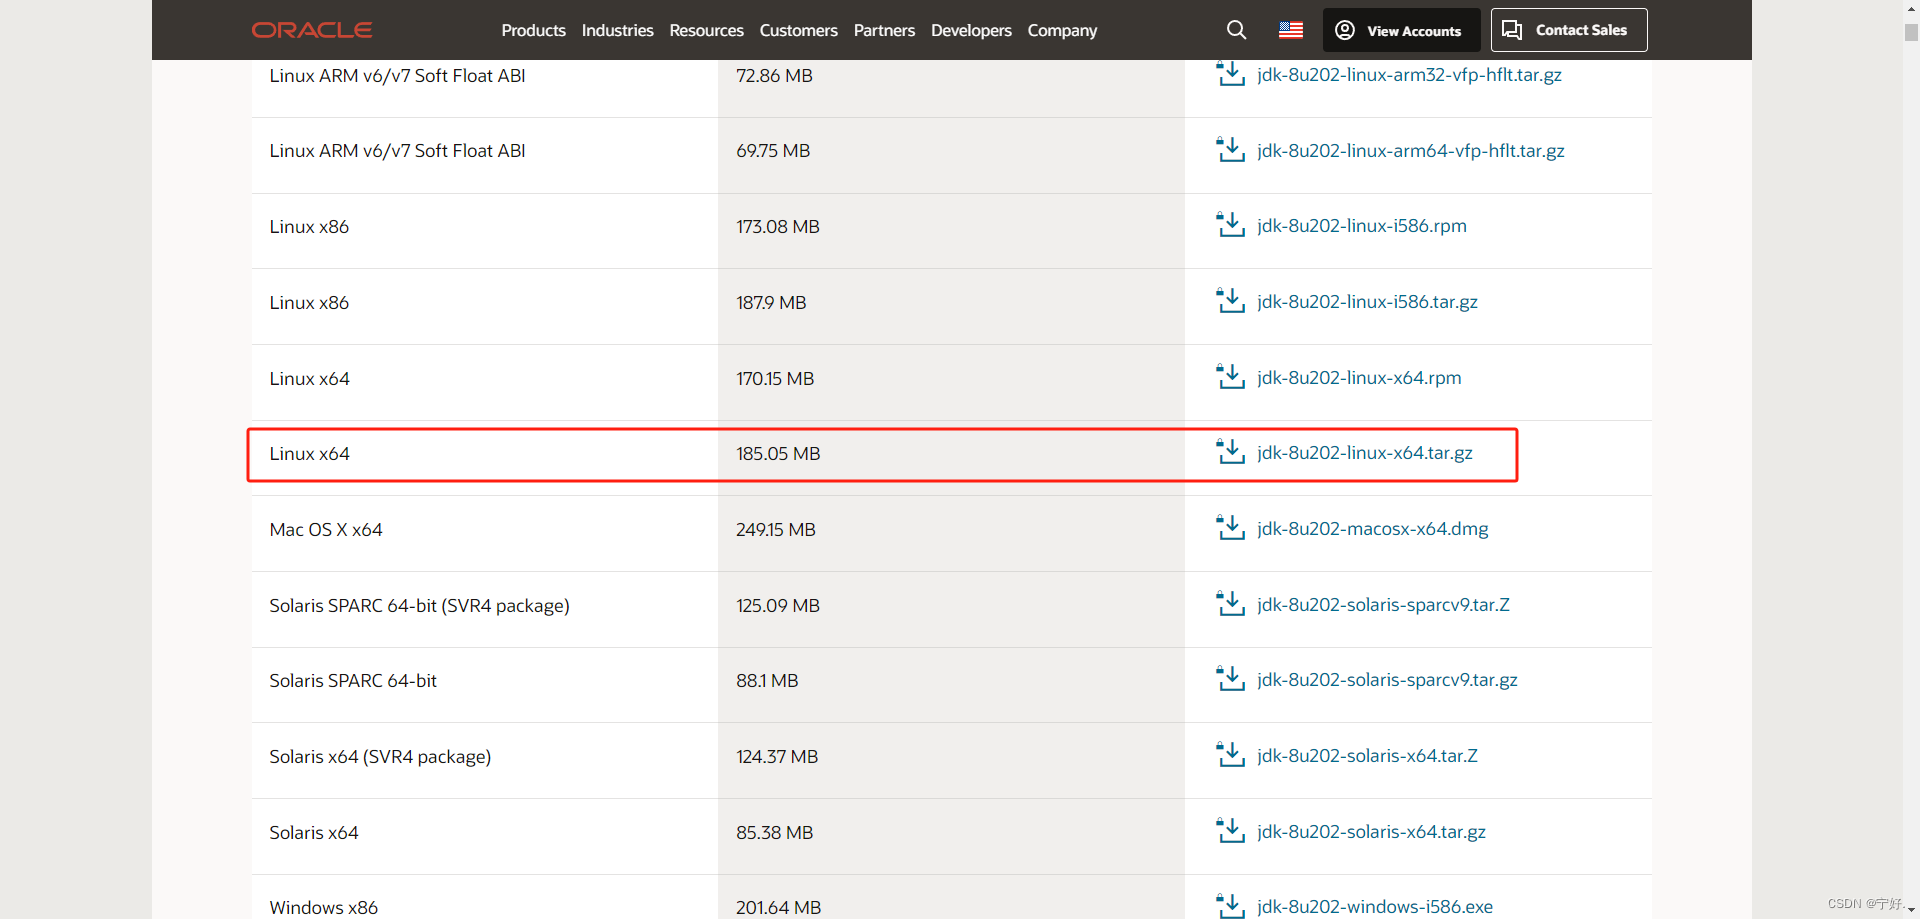Screen dimensions: 1920x919
Task: Click the 'Windows x86' cell
Action: coord(485,897)
